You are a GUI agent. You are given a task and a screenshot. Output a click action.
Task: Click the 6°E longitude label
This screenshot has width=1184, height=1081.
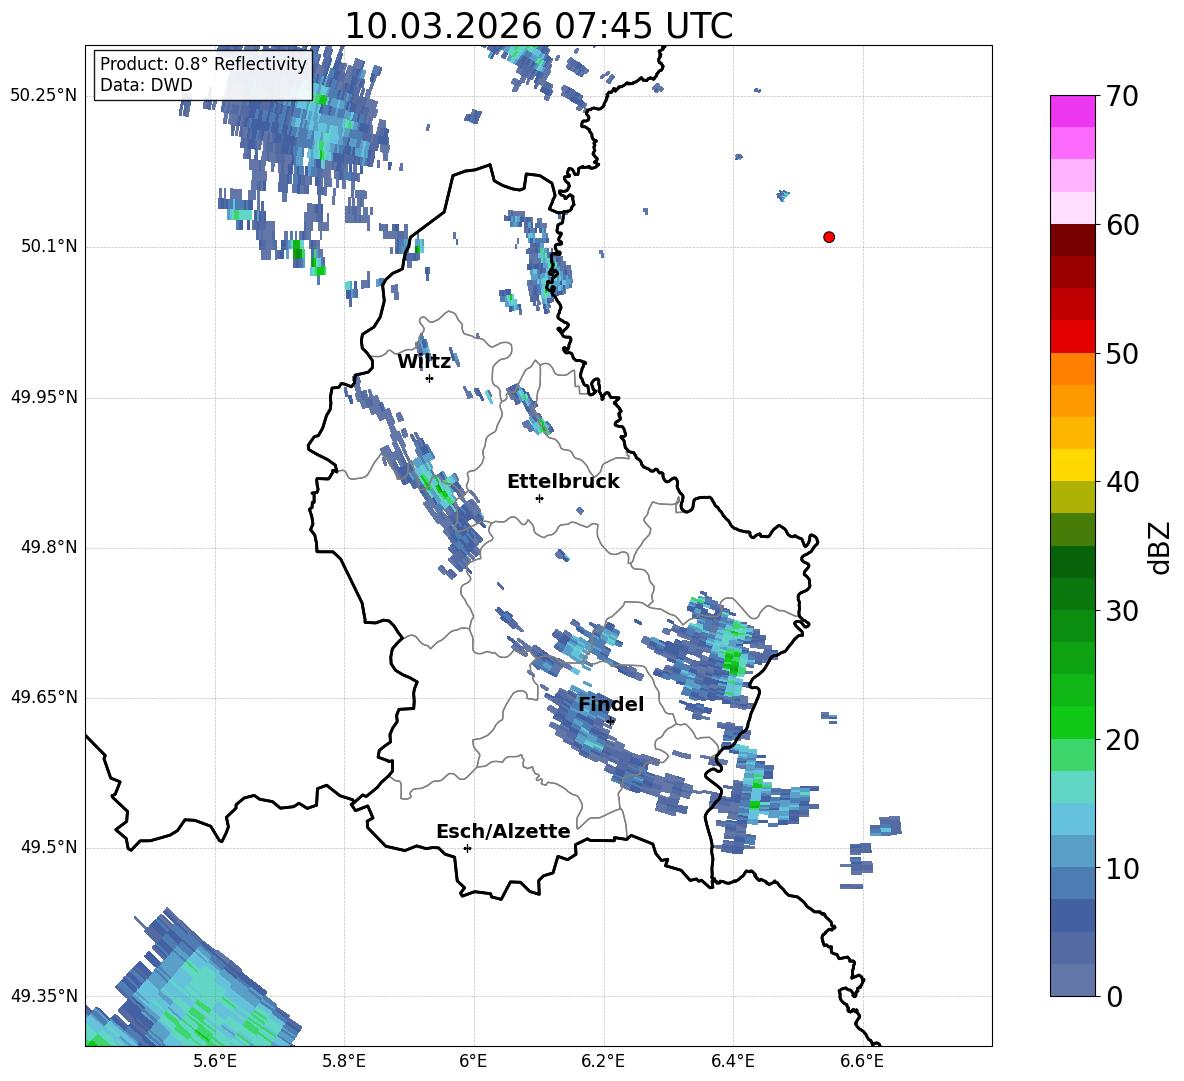[x=473, y=1061]
